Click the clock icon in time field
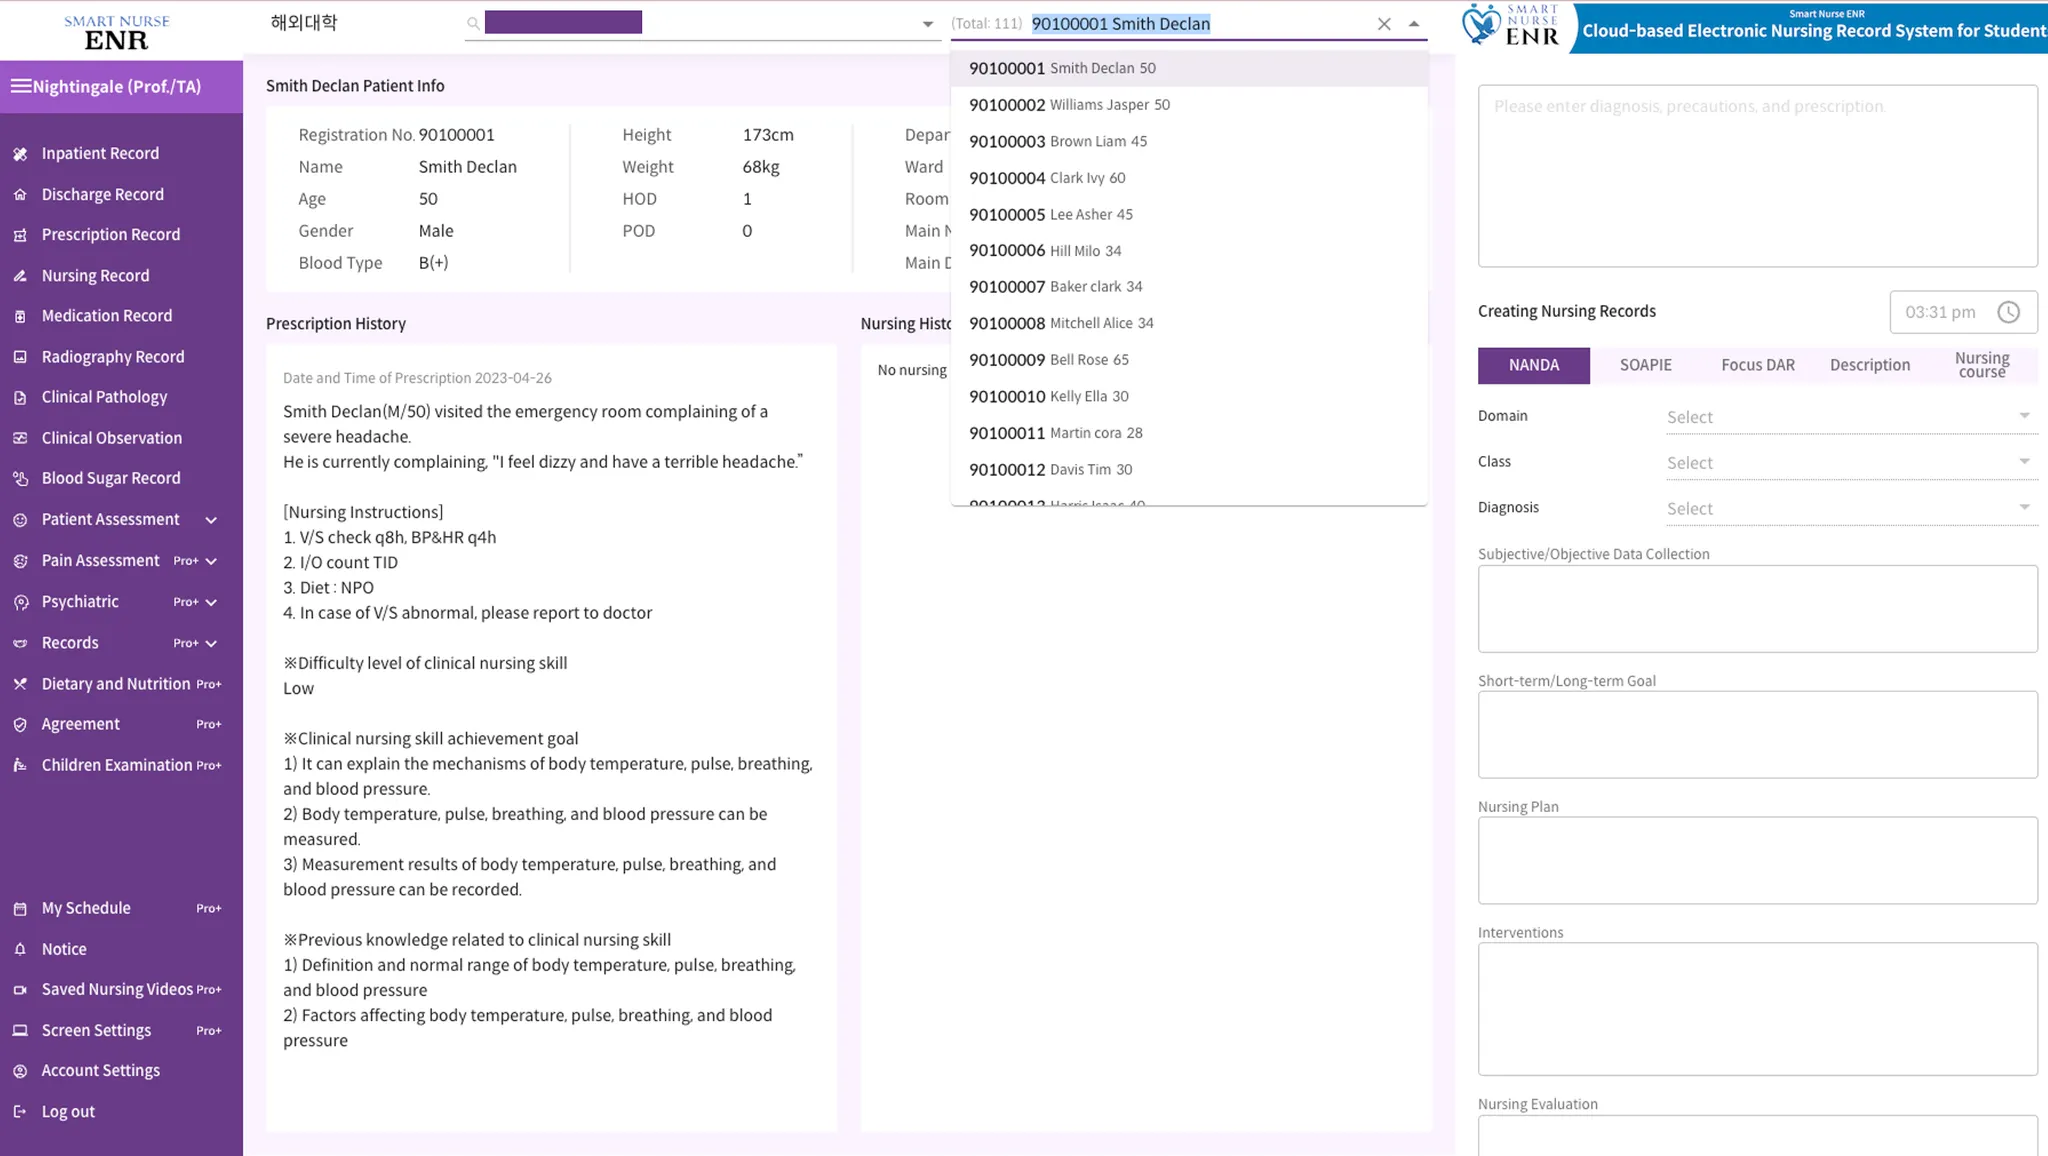Viewport: 2048px width, 1156px height. pos(2008,312)
